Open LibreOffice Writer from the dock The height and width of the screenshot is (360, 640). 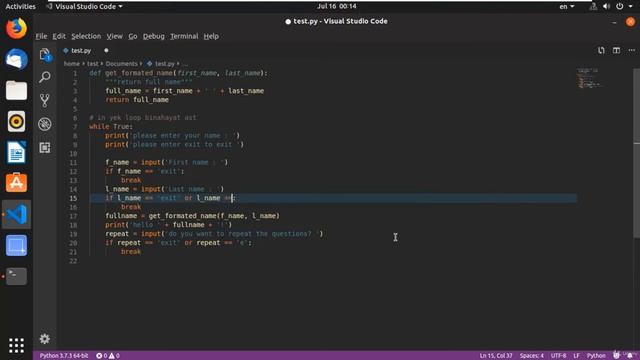pyautogui.click(x=16, y=152)
